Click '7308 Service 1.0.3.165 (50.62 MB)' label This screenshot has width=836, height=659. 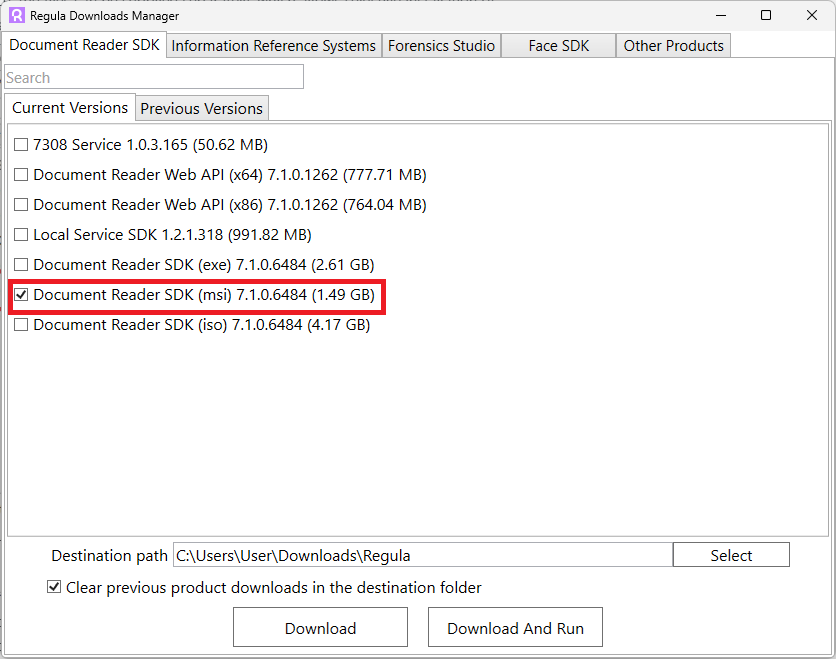click(x=150, y=145)
